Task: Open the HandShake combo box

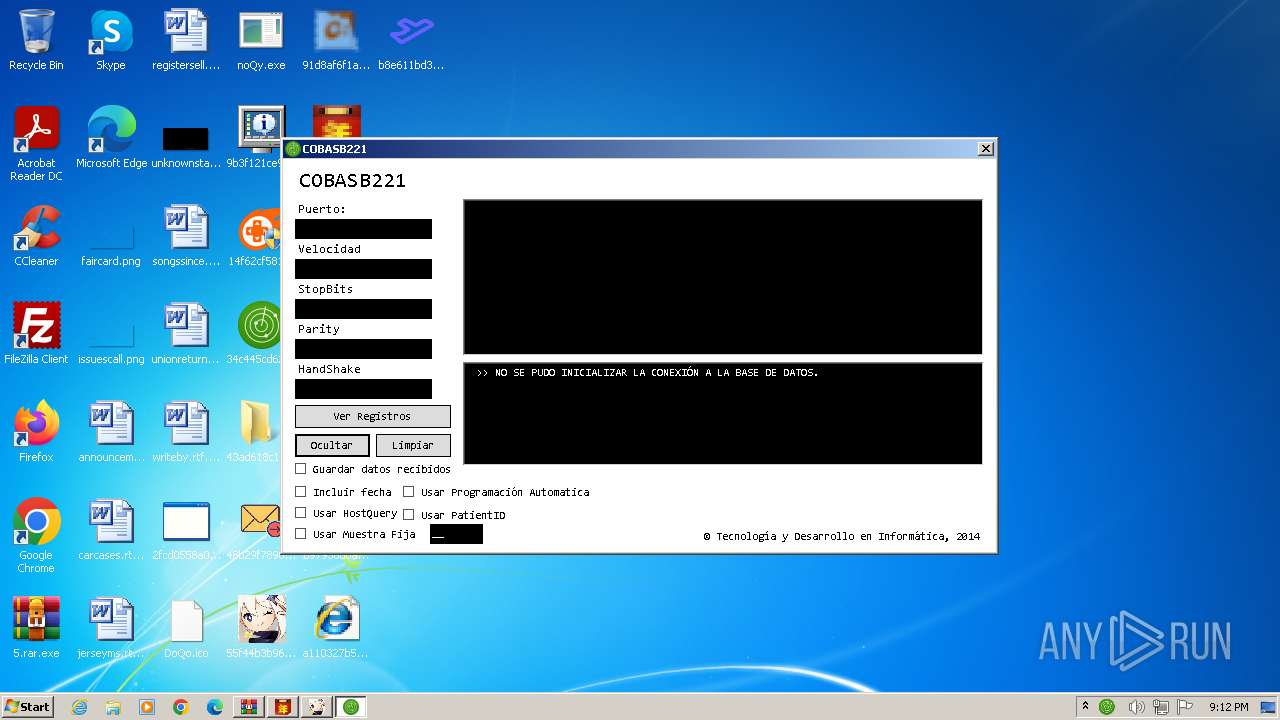Action: (x=363, y=389)
